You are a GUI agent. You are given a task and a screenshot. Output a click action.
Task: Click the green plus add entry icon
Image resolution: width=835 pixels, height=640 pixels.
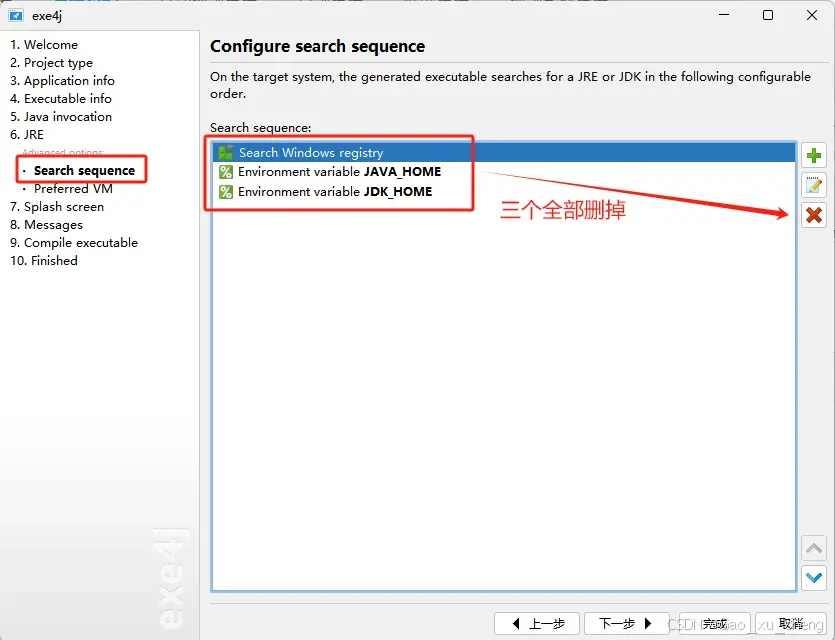[814, 155]
